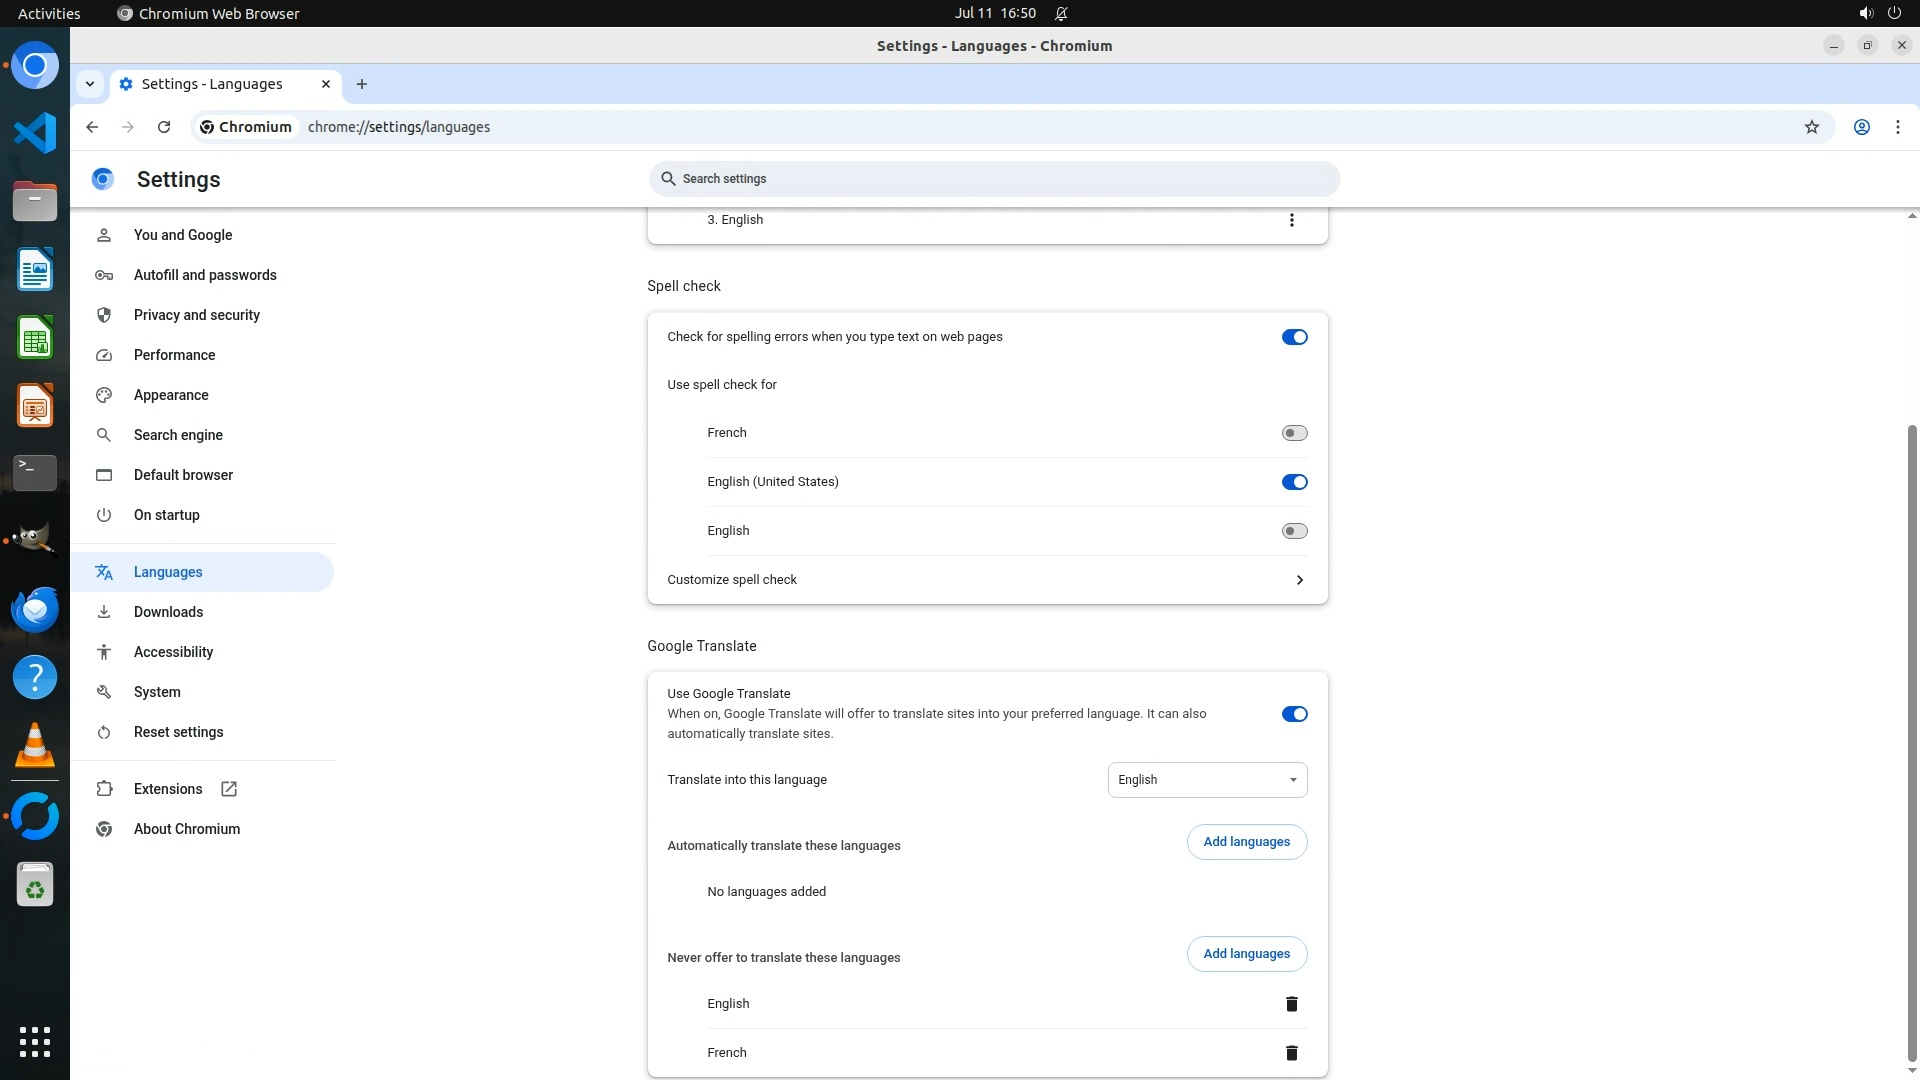
Task: Add languages to automatically translate
Action: (x=1246, y=842)
